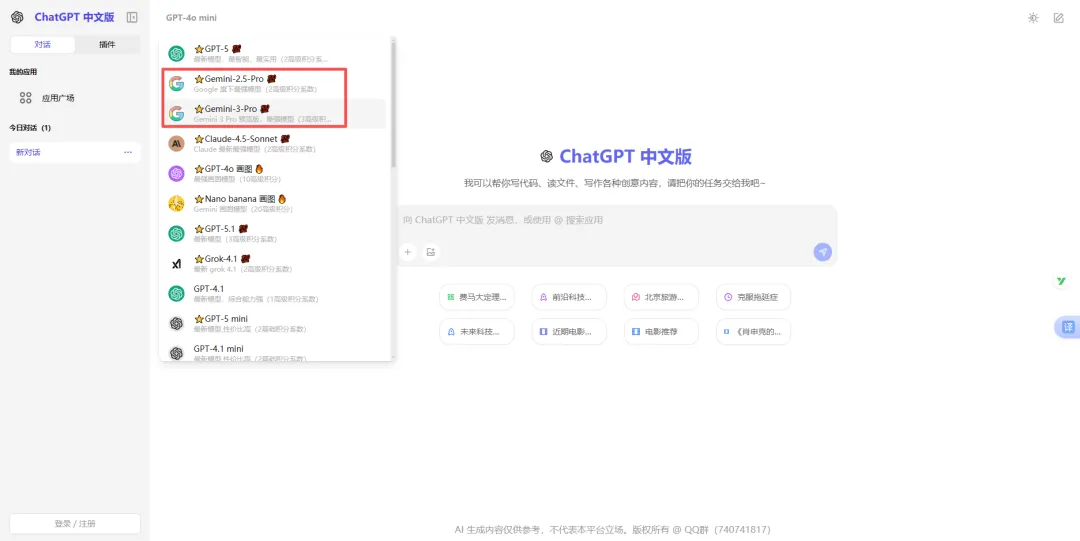Image resolution: width=1080 pixels, height=541 pixels.
Task: Switch to the 插件 tab
Action: [x=107, y=44]
